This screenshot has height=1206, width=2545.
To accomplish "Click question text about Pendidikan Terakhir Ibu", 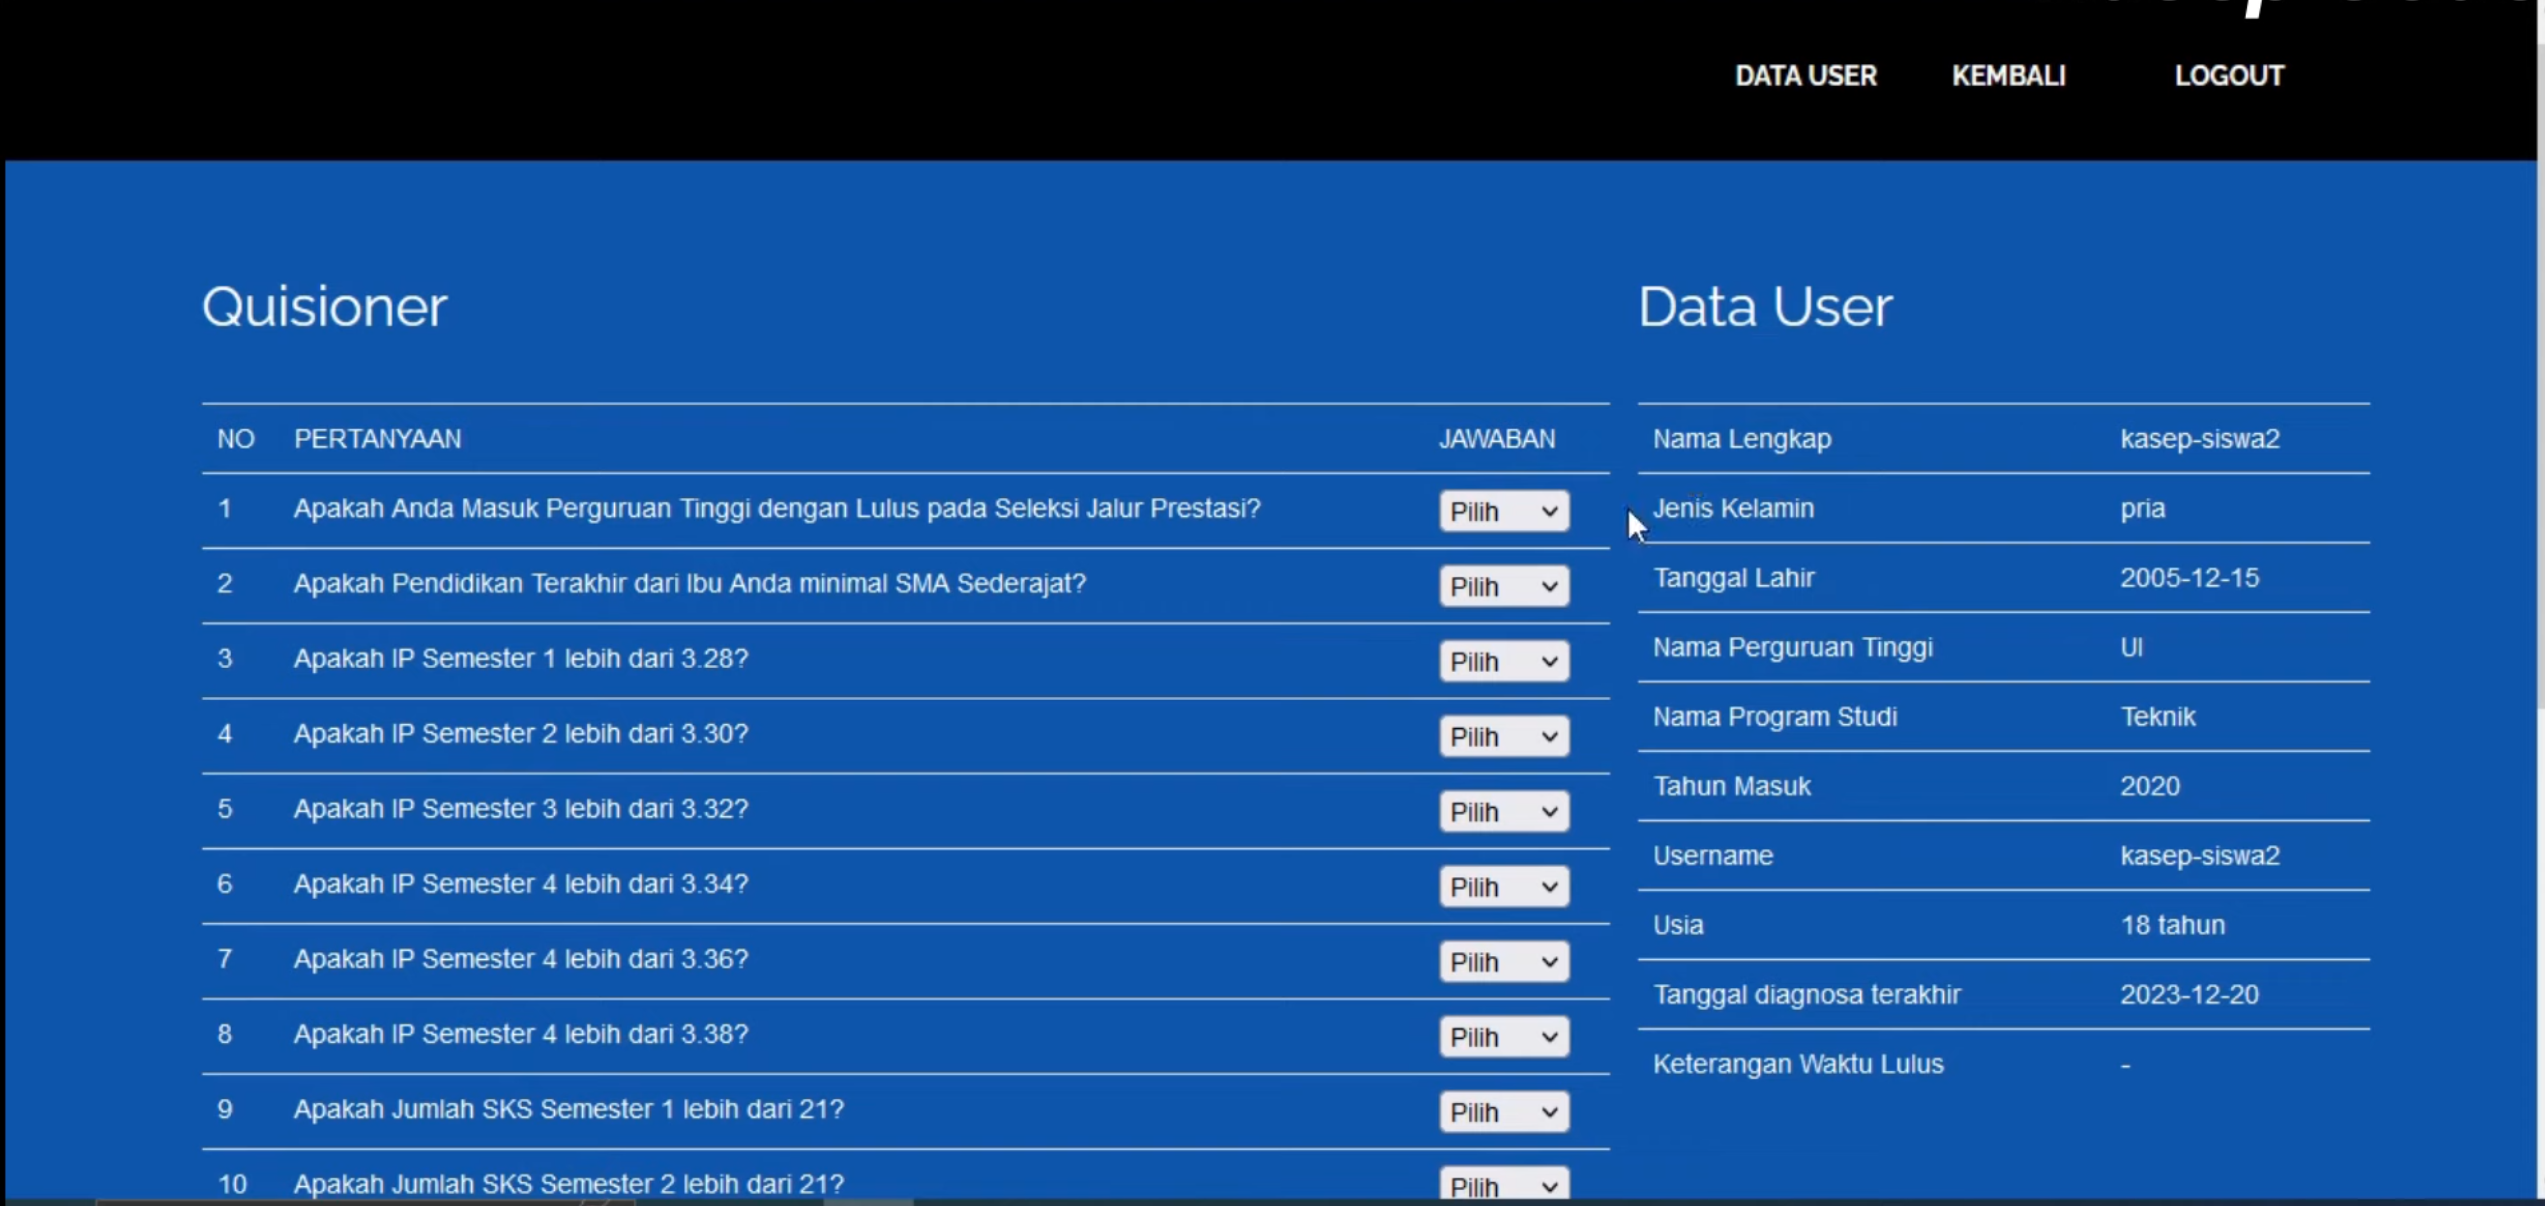I will (x=689, y=583).
